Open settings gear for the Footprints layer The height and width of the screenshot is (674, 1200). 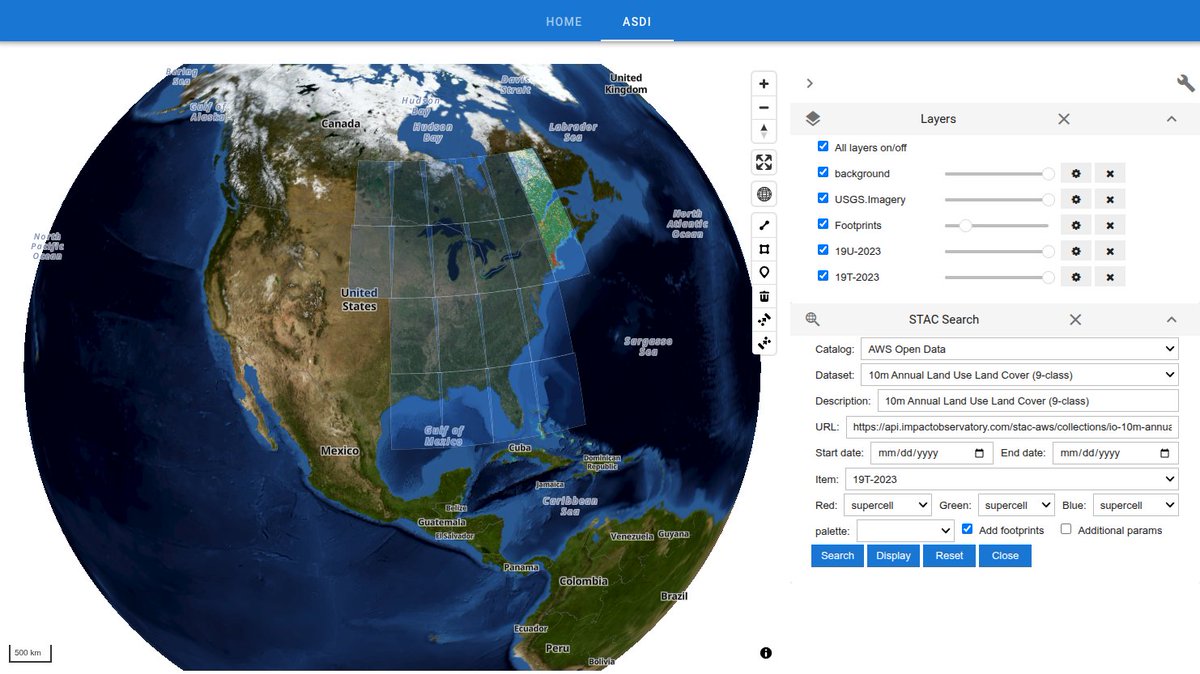1075,225
